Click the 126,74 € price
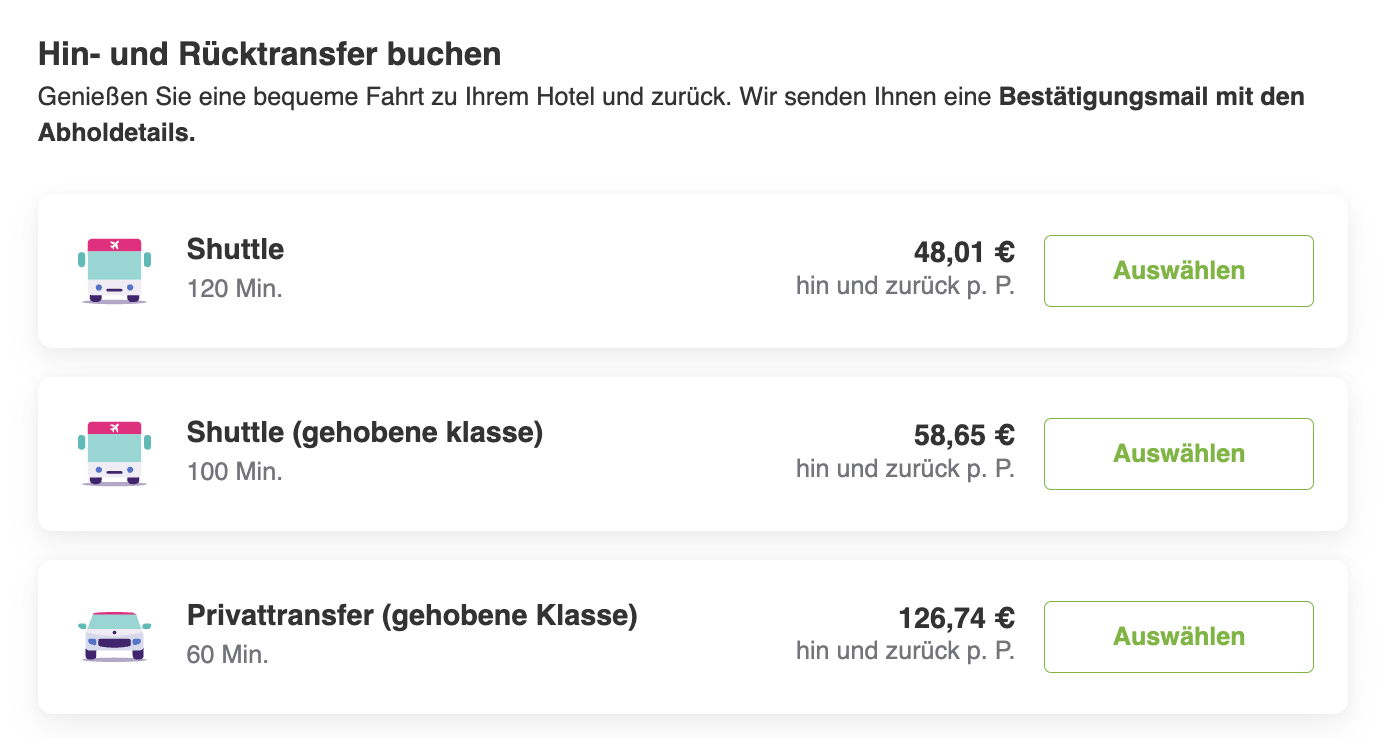The height and width of the screenshot is (738, 1386). 956,618
